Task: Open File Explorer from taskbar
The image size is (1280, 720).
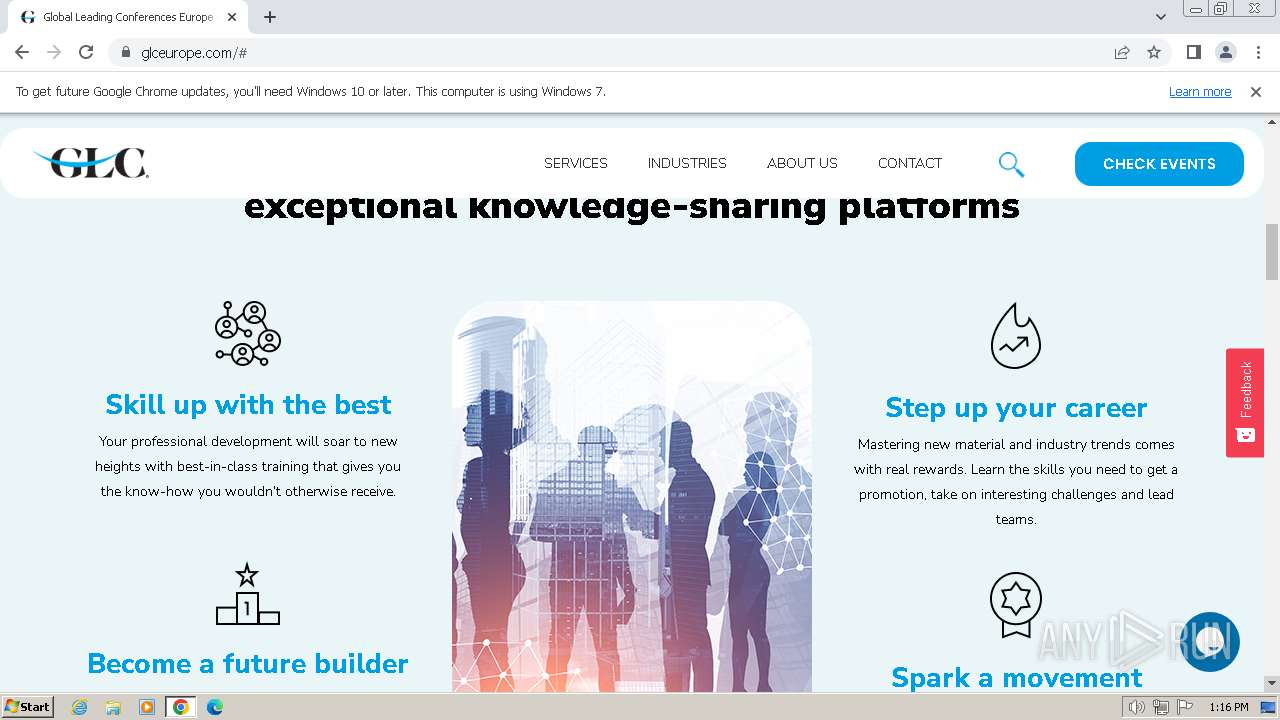Action: [x=113, y=707]
